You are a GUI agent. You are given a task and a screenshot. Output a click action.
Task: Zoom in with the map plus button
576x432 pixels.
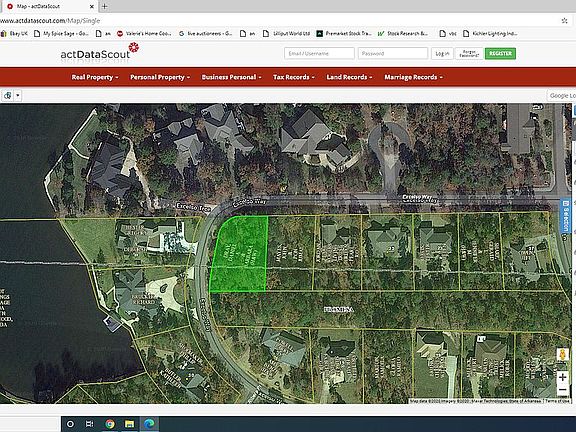tap(562, 377)
